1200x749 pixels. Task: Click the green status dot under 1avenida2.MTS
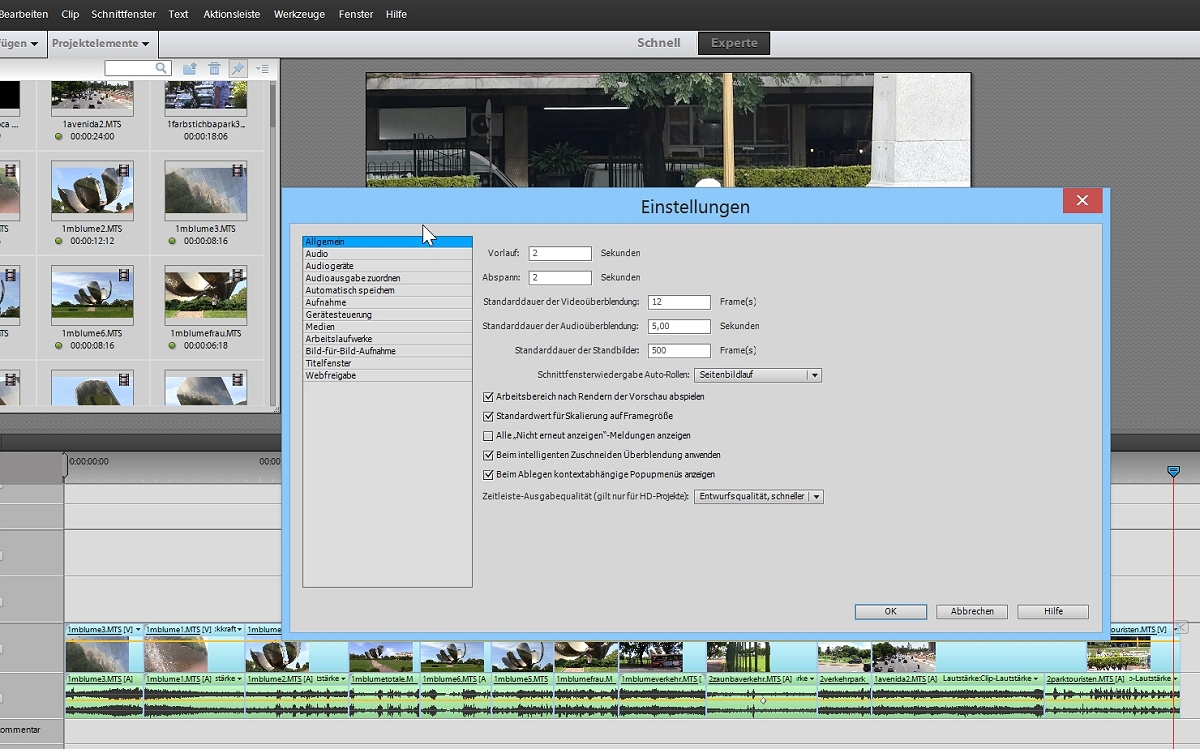pos(59,137)
